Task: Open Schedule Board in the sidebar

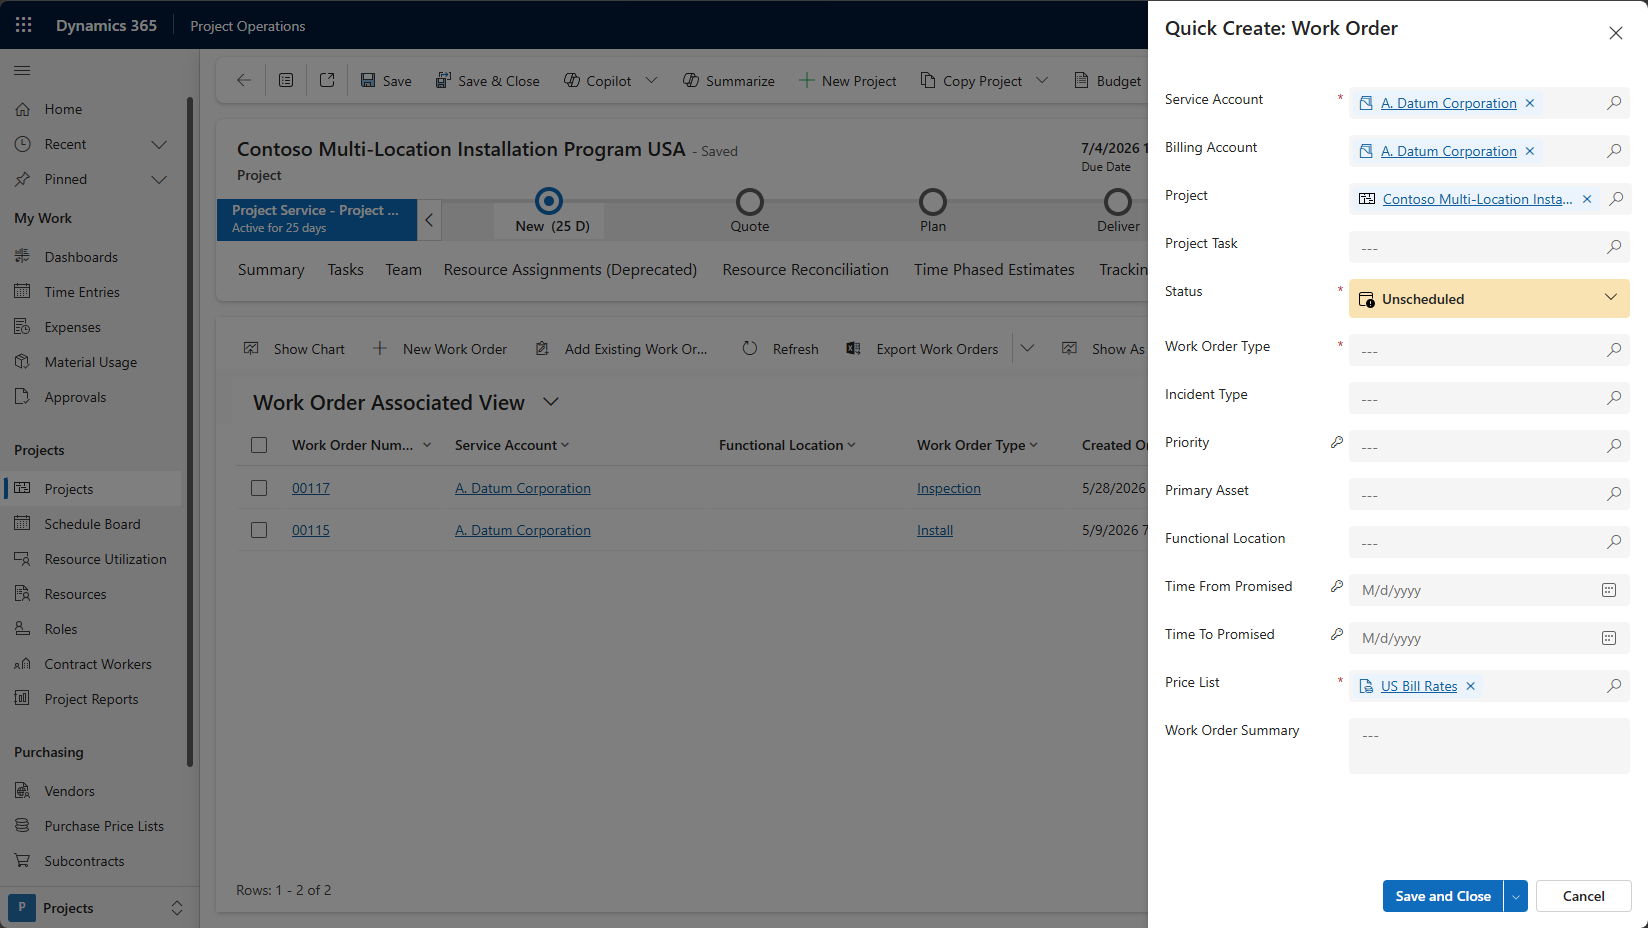Action: pyautogui.click(x=92, y=524)
